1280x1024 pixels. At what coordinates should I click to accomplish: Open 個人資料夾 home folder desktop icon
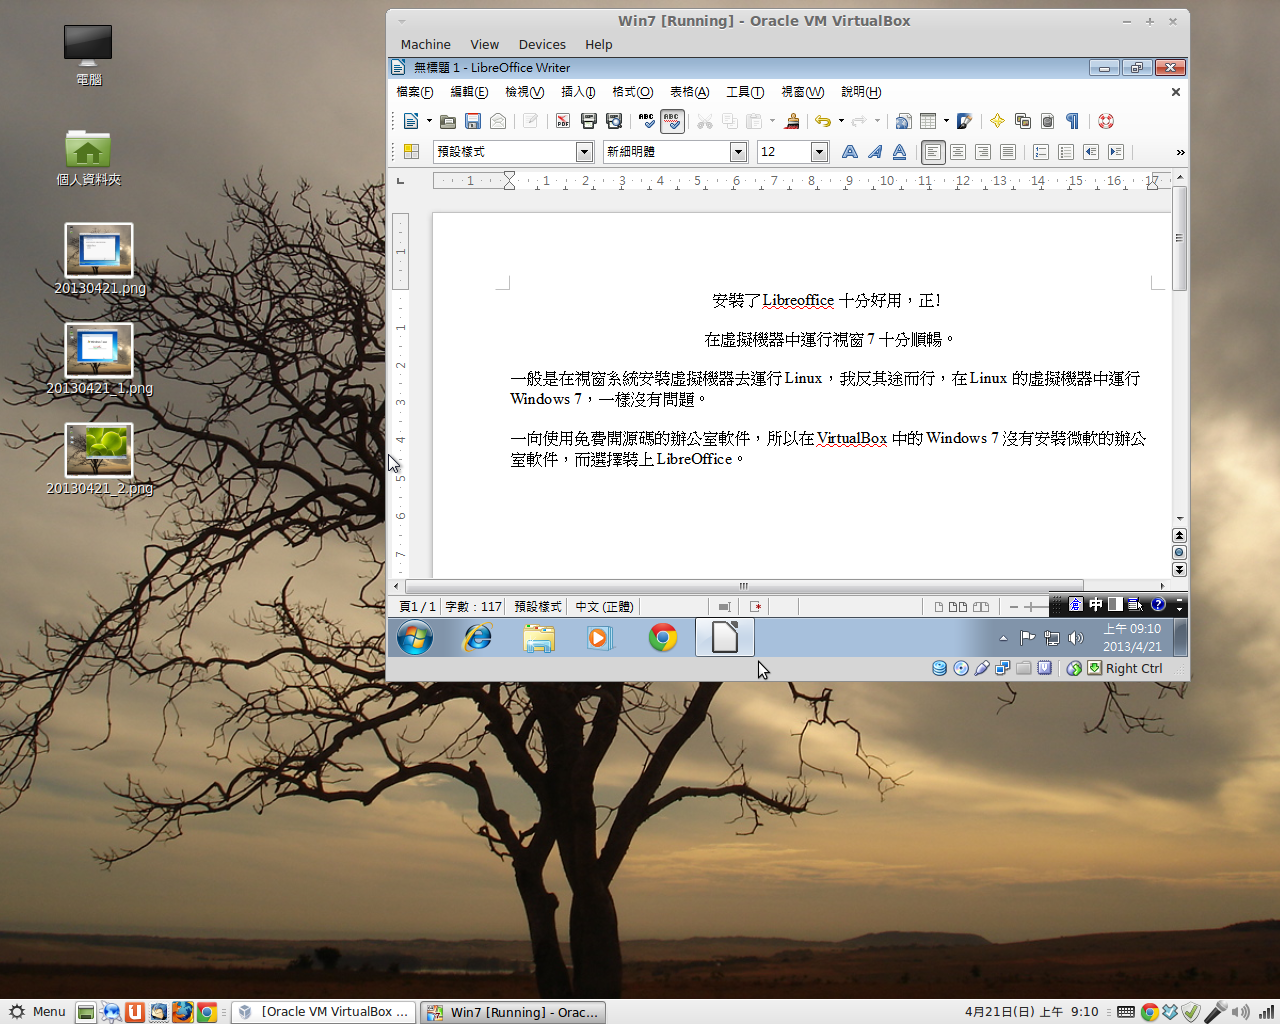[88, 158]
